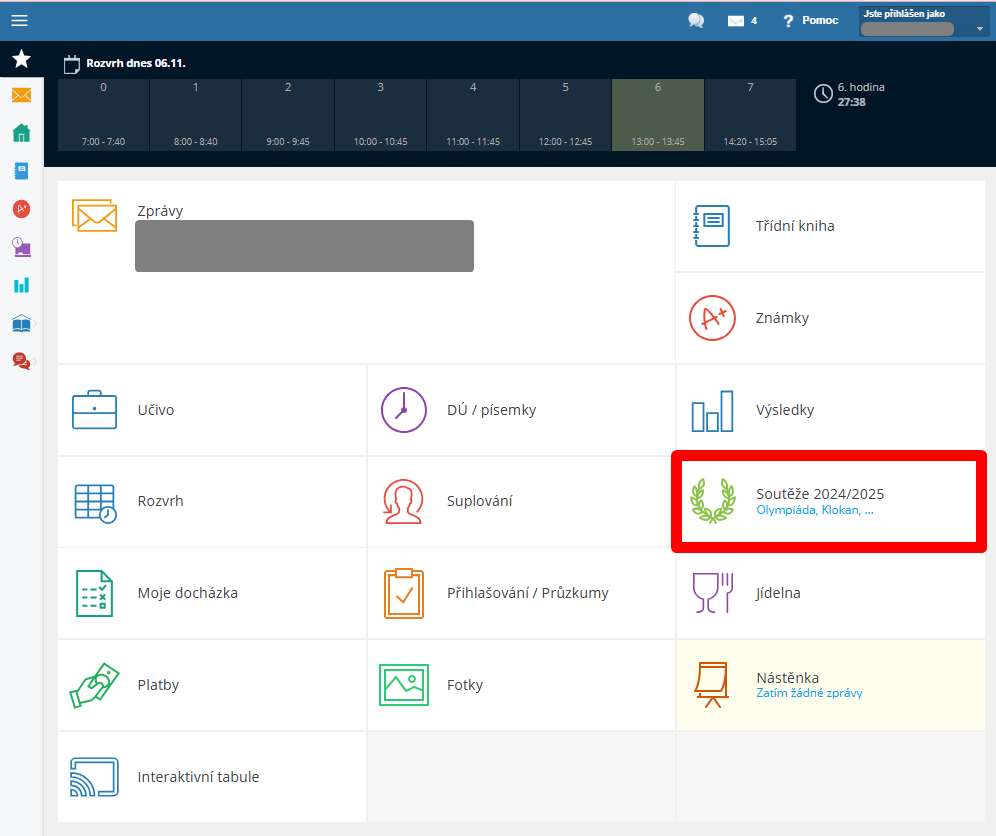Viewport: 996px width, 836px height.
Task: Click the Platby hand with money icon
Action: coord(94,685)
